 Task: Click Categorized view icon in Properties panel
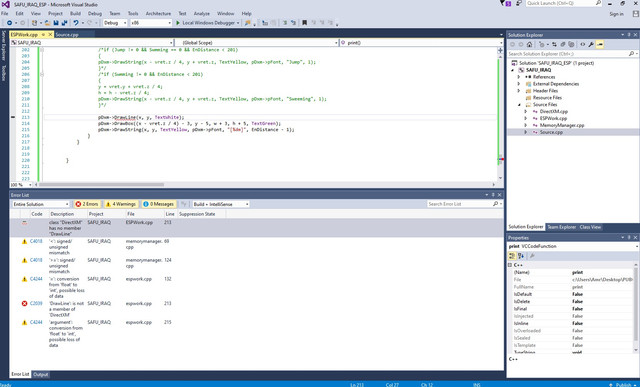coord(512,256)
